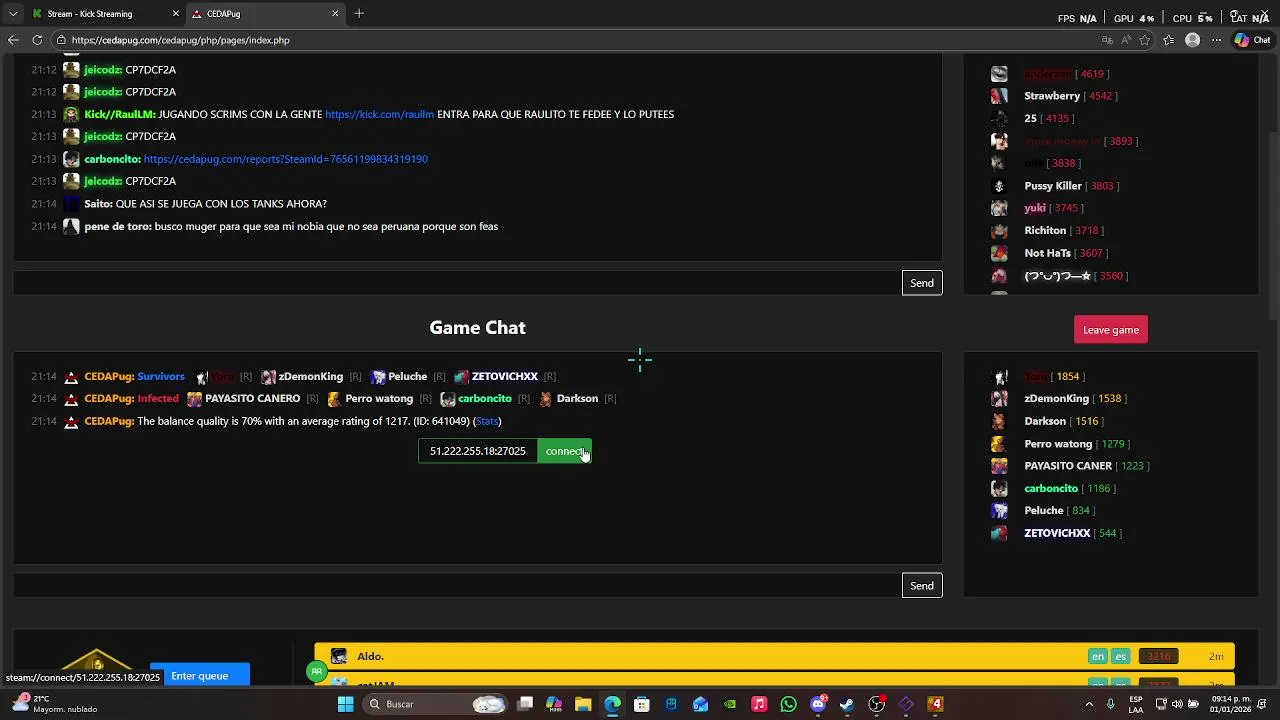Select carboncito [1186] in player list
This screenshot has height=720, width=1280.
(1053, 488)
